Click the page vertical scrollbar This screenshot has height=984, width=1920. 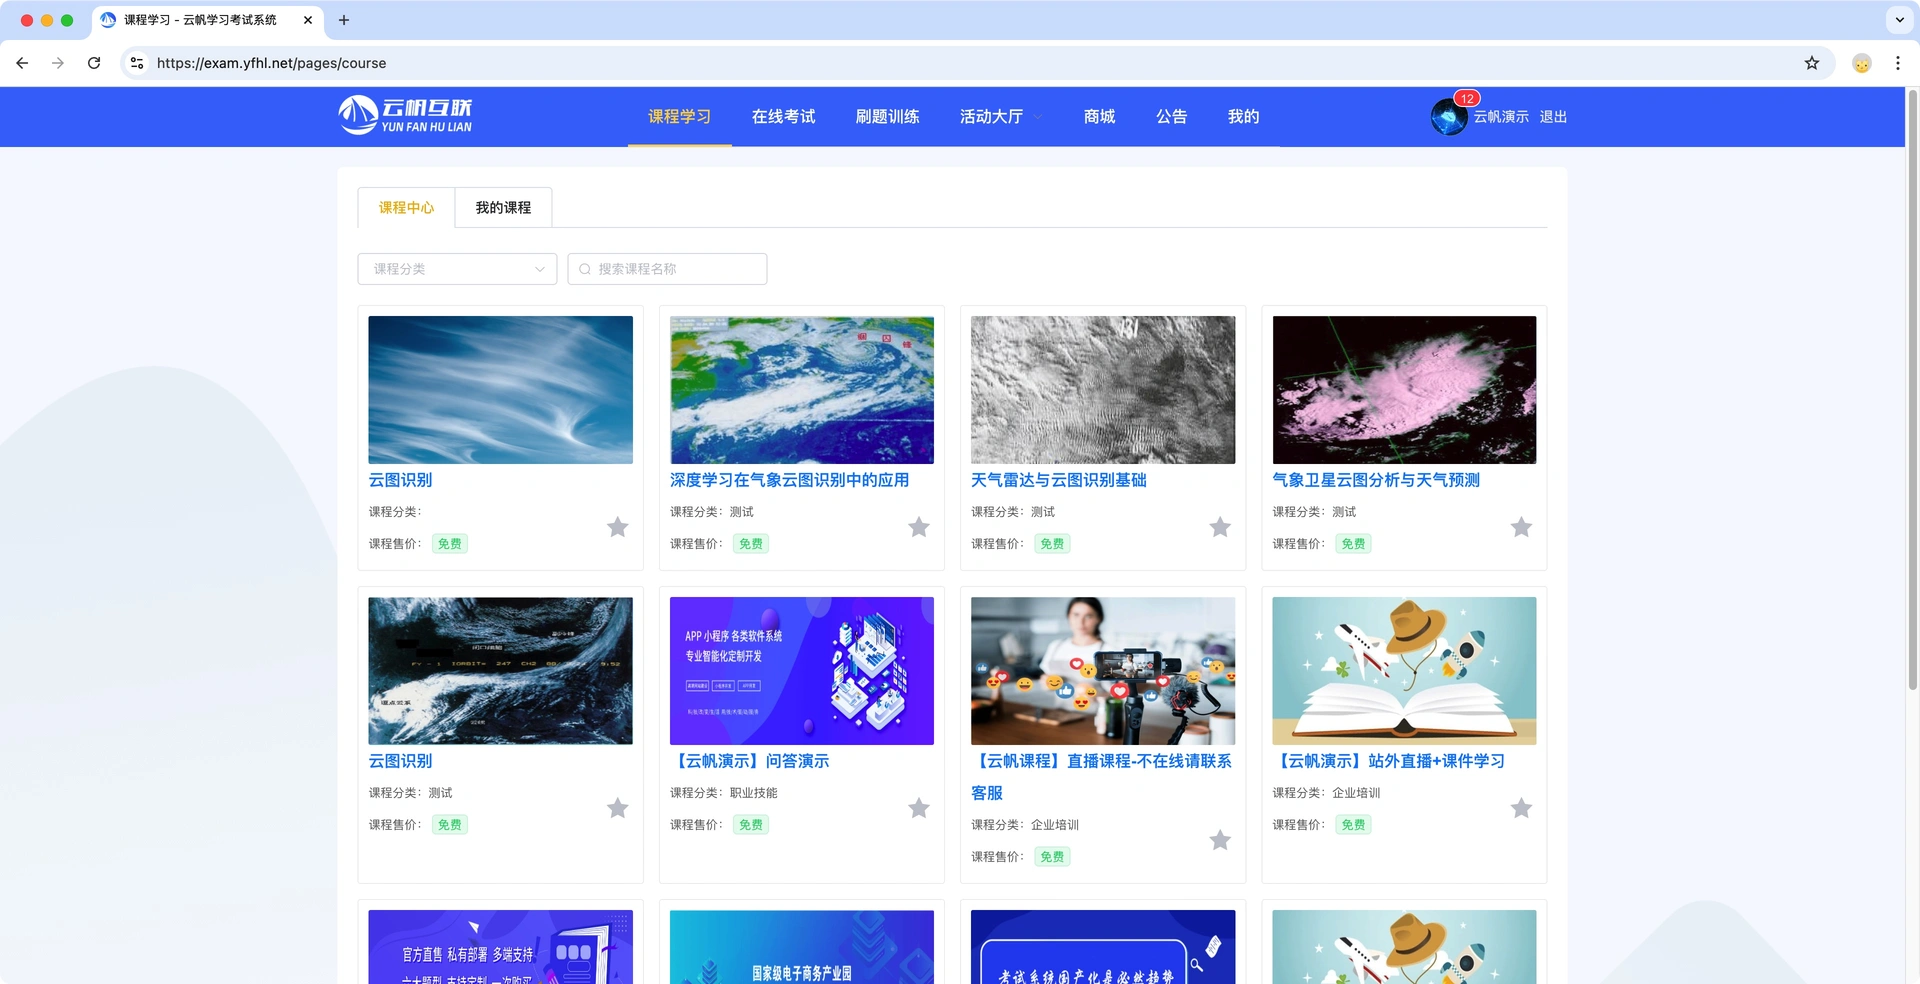point(1912,390)
